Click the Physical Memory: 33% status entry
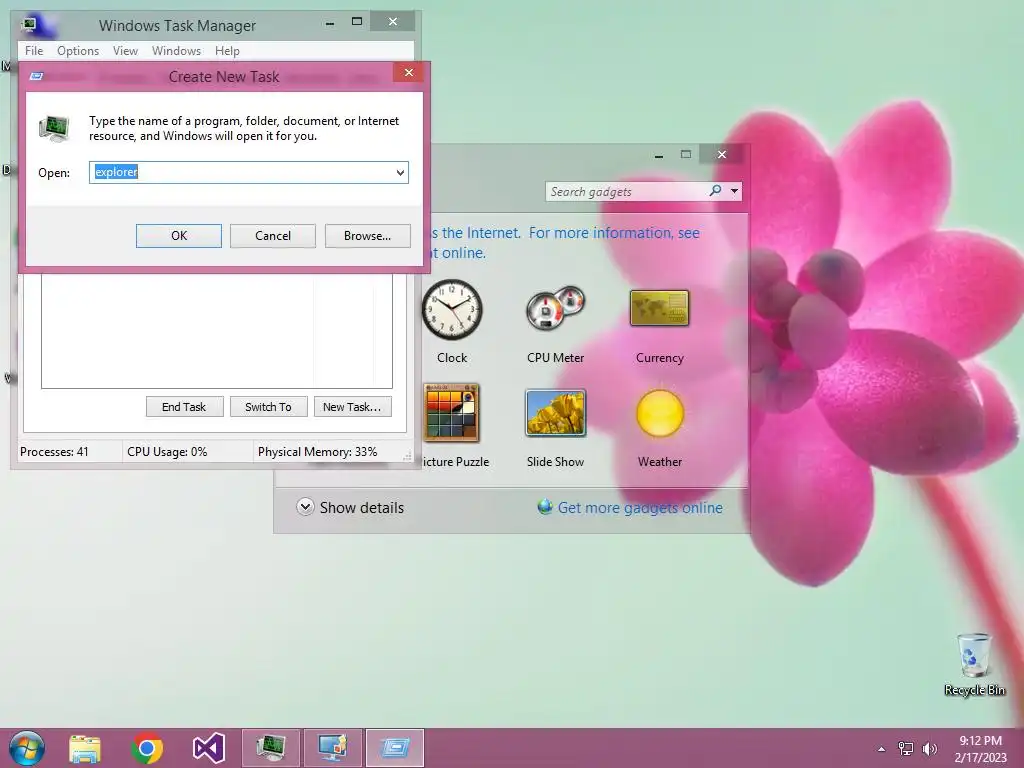Screen dimensions: 1024x768 [327, 452]
